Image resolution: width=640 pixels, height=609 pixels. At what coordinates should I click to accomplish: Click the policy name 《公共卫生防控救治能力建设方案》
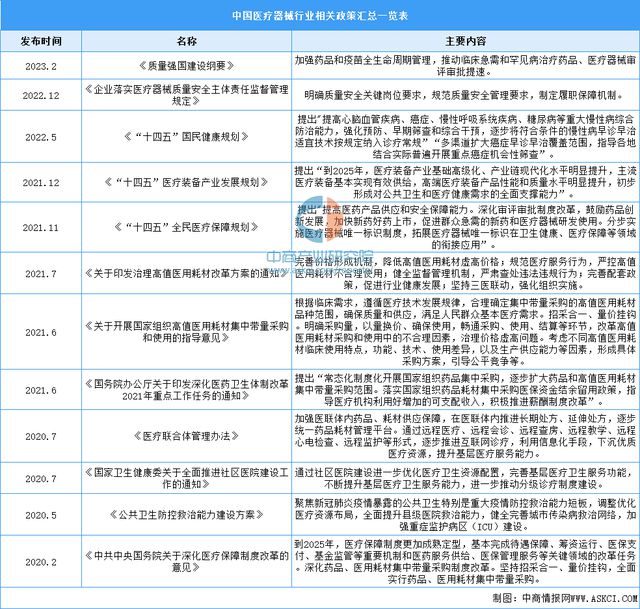click(187, 515)
